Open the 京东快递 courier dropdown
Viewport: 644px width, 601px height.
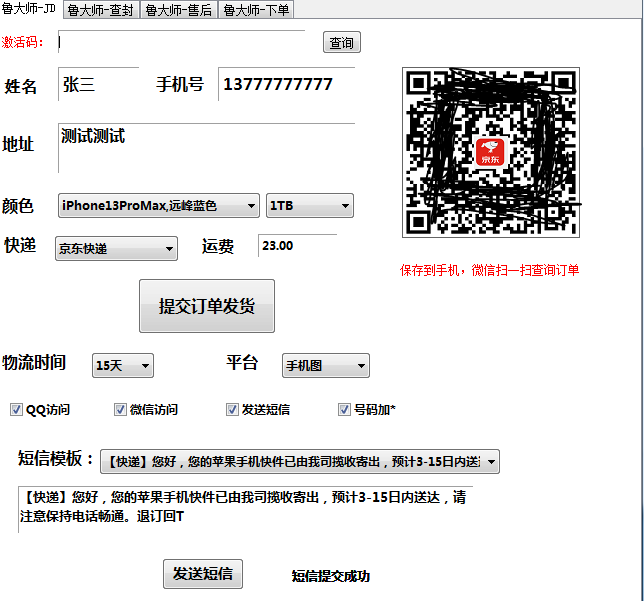[x=116, y=249]
